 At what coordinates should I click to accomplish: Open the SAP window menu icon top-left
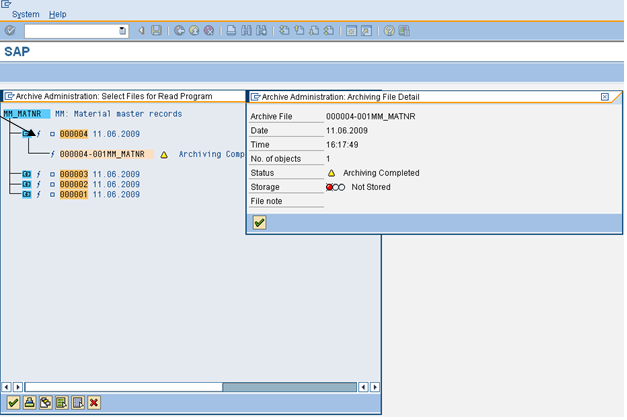point(6,4)
